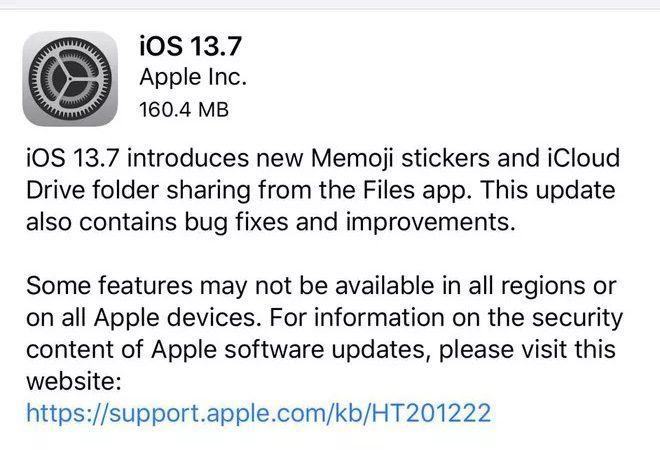Click the 160.4 MB download size
The height and width of the screenshot is (450, 660).
click(x=184, y=110)
